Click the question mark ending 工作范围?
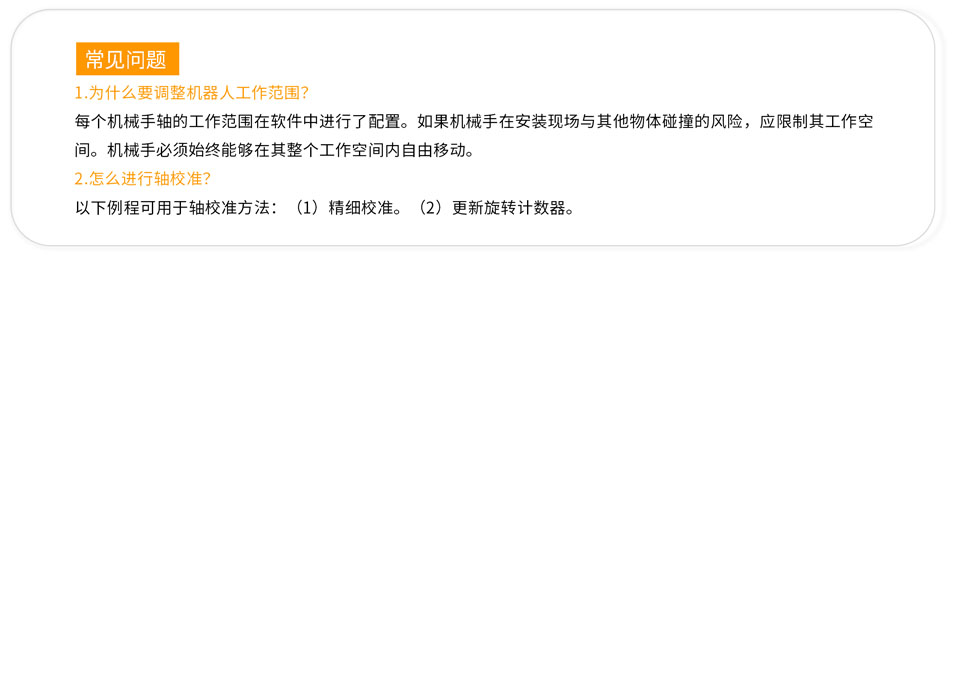This screenshot has height=679, width=960. 305,92
